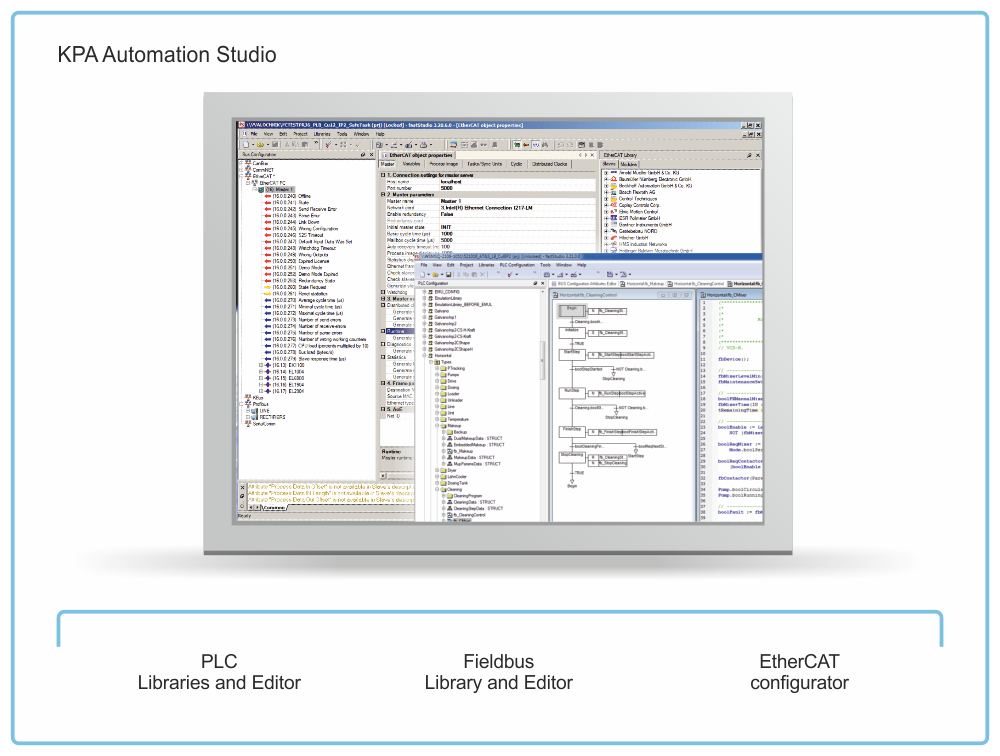Open Libraries menu in EtherCAT configurator window
The width and height of the screenshot is (1000, 756).
pyautogui.click(x=322, y=135)
